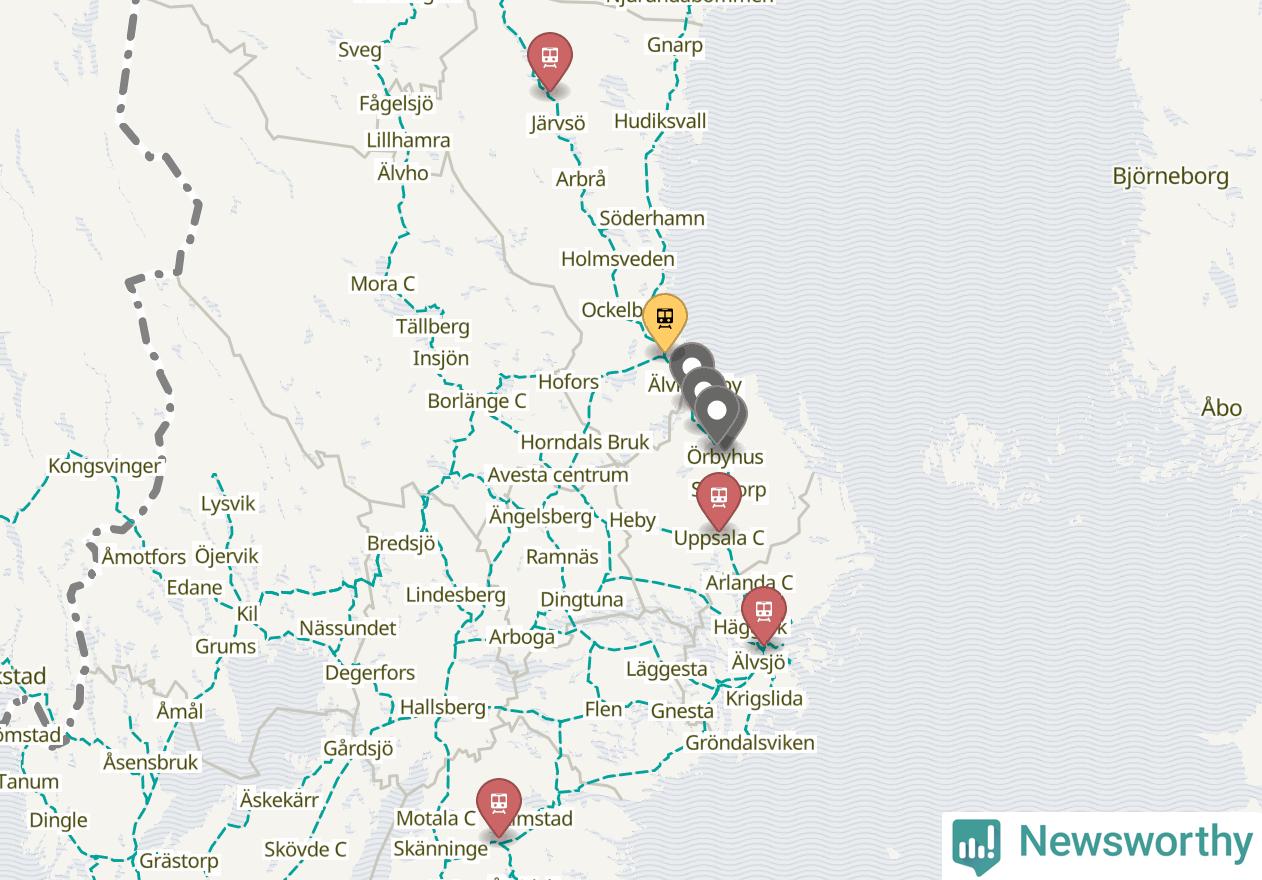Click the red train marker near Skänninge
The height and width of the screenshot is (880, 1262).
pyautogui.click(x=498, y=806)
